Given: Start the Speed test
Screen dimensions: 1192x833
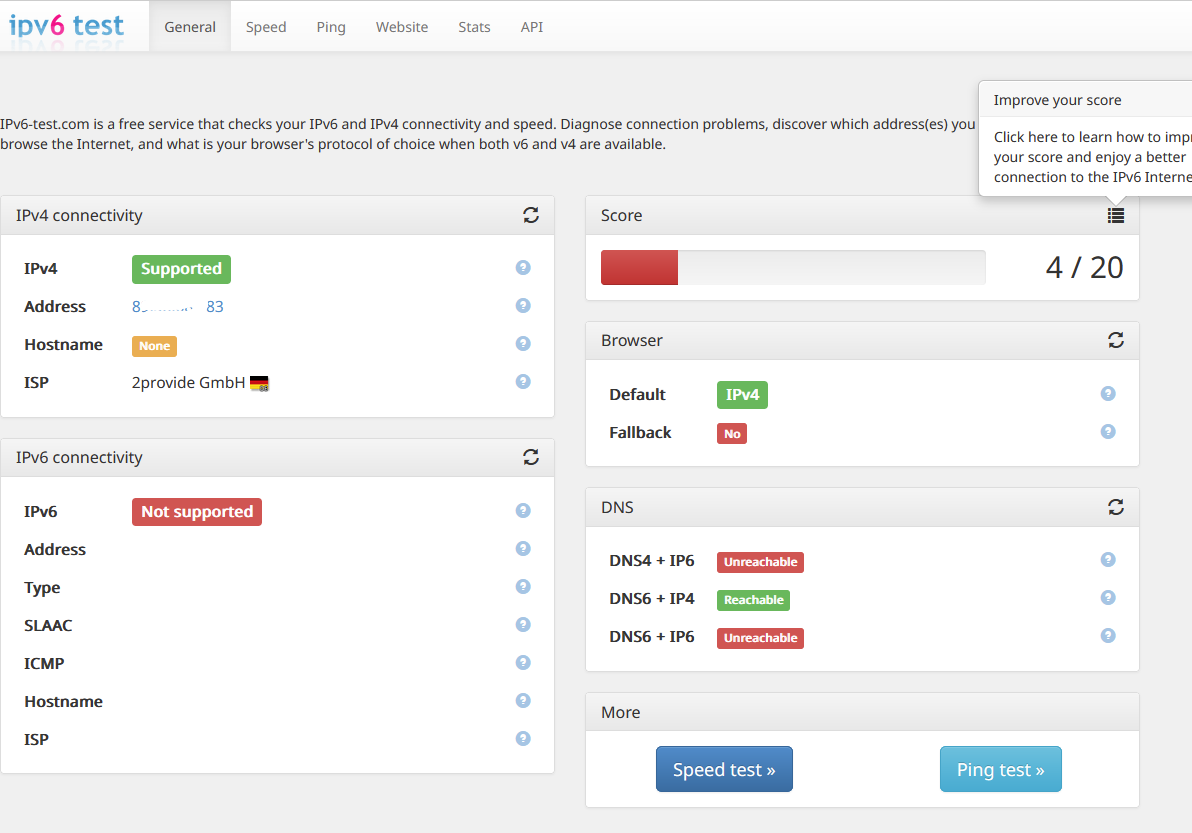Looking at the screenshot, I should 724,769.
